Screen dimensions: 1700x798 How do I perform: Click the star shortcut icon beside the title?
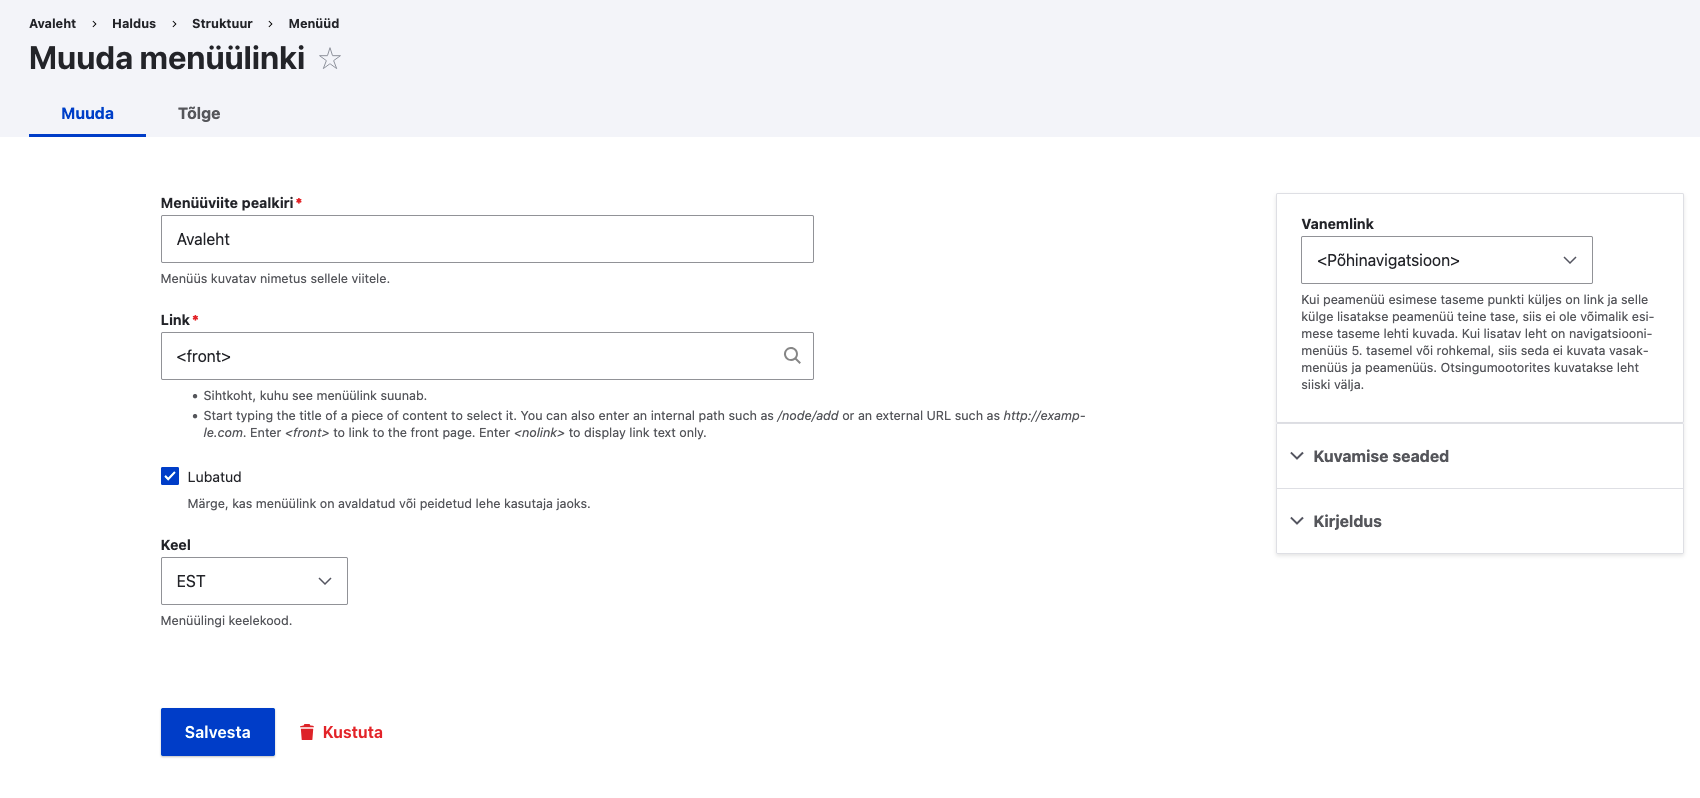(330, 59)
